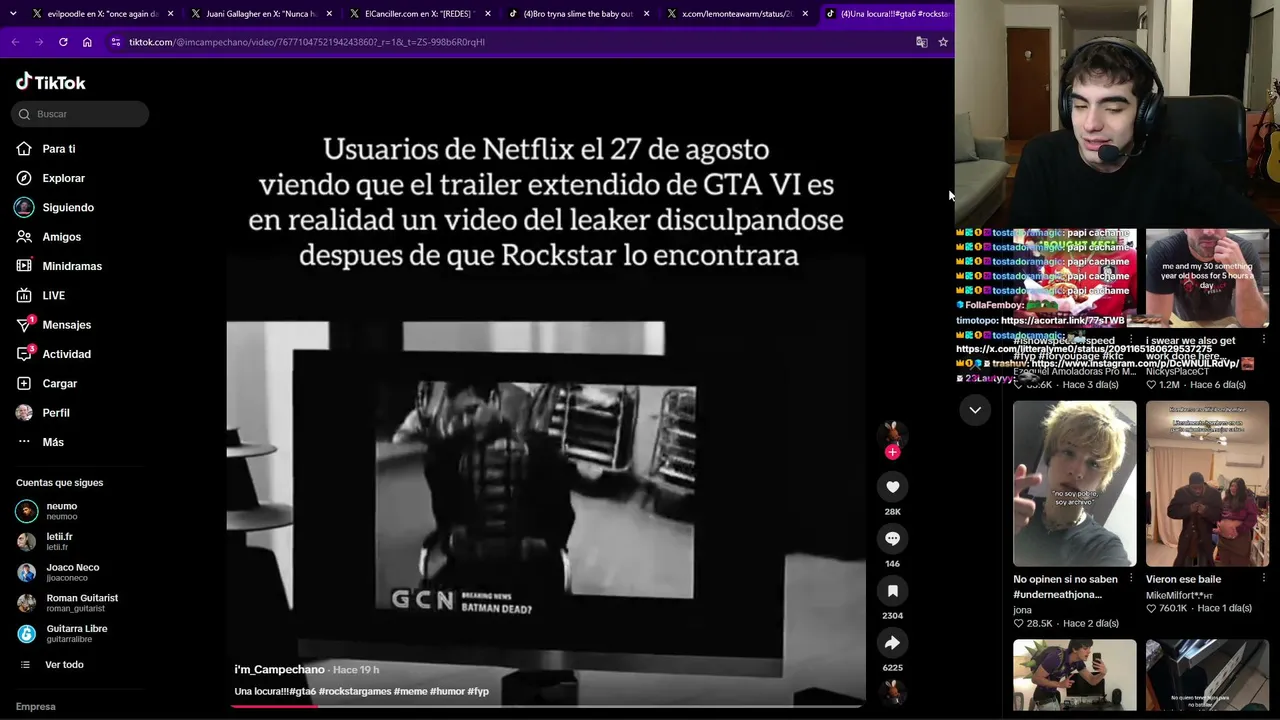The image size is (1280, 720).
Task: Open the "30 something year old boss" thumbnail
Action: [1208, 278]
